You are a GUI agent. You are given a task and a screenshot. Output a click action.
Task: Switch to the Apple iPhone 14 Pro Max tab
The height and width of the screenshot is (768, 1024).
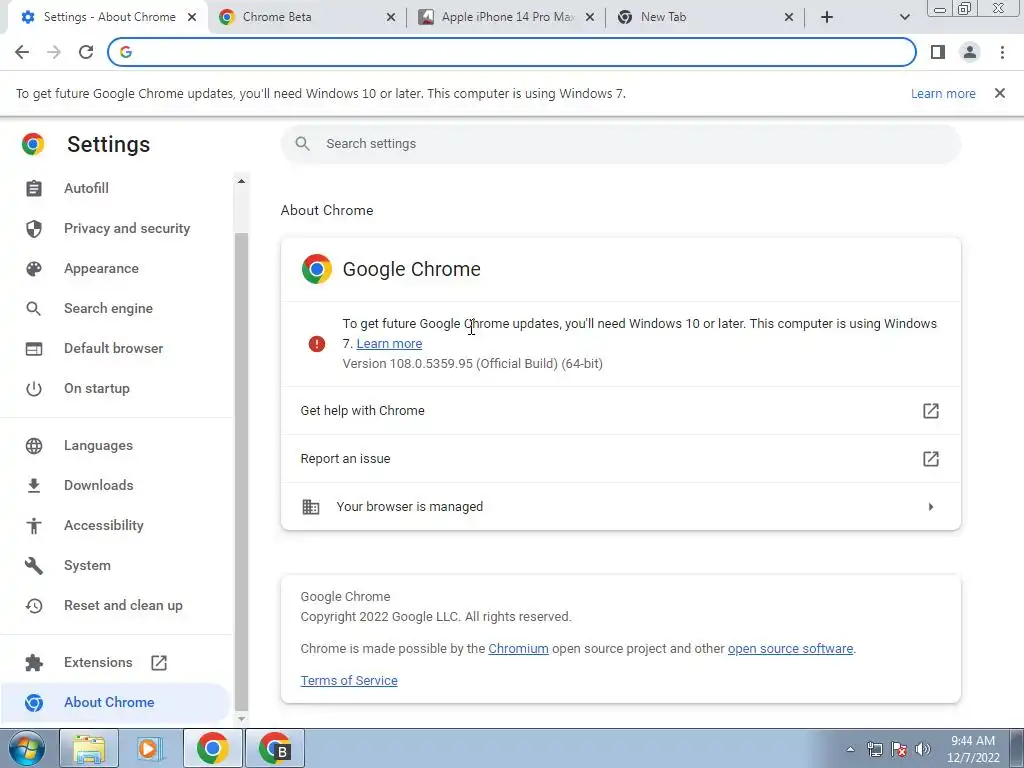pyautogui.click(x=506, y=17)
